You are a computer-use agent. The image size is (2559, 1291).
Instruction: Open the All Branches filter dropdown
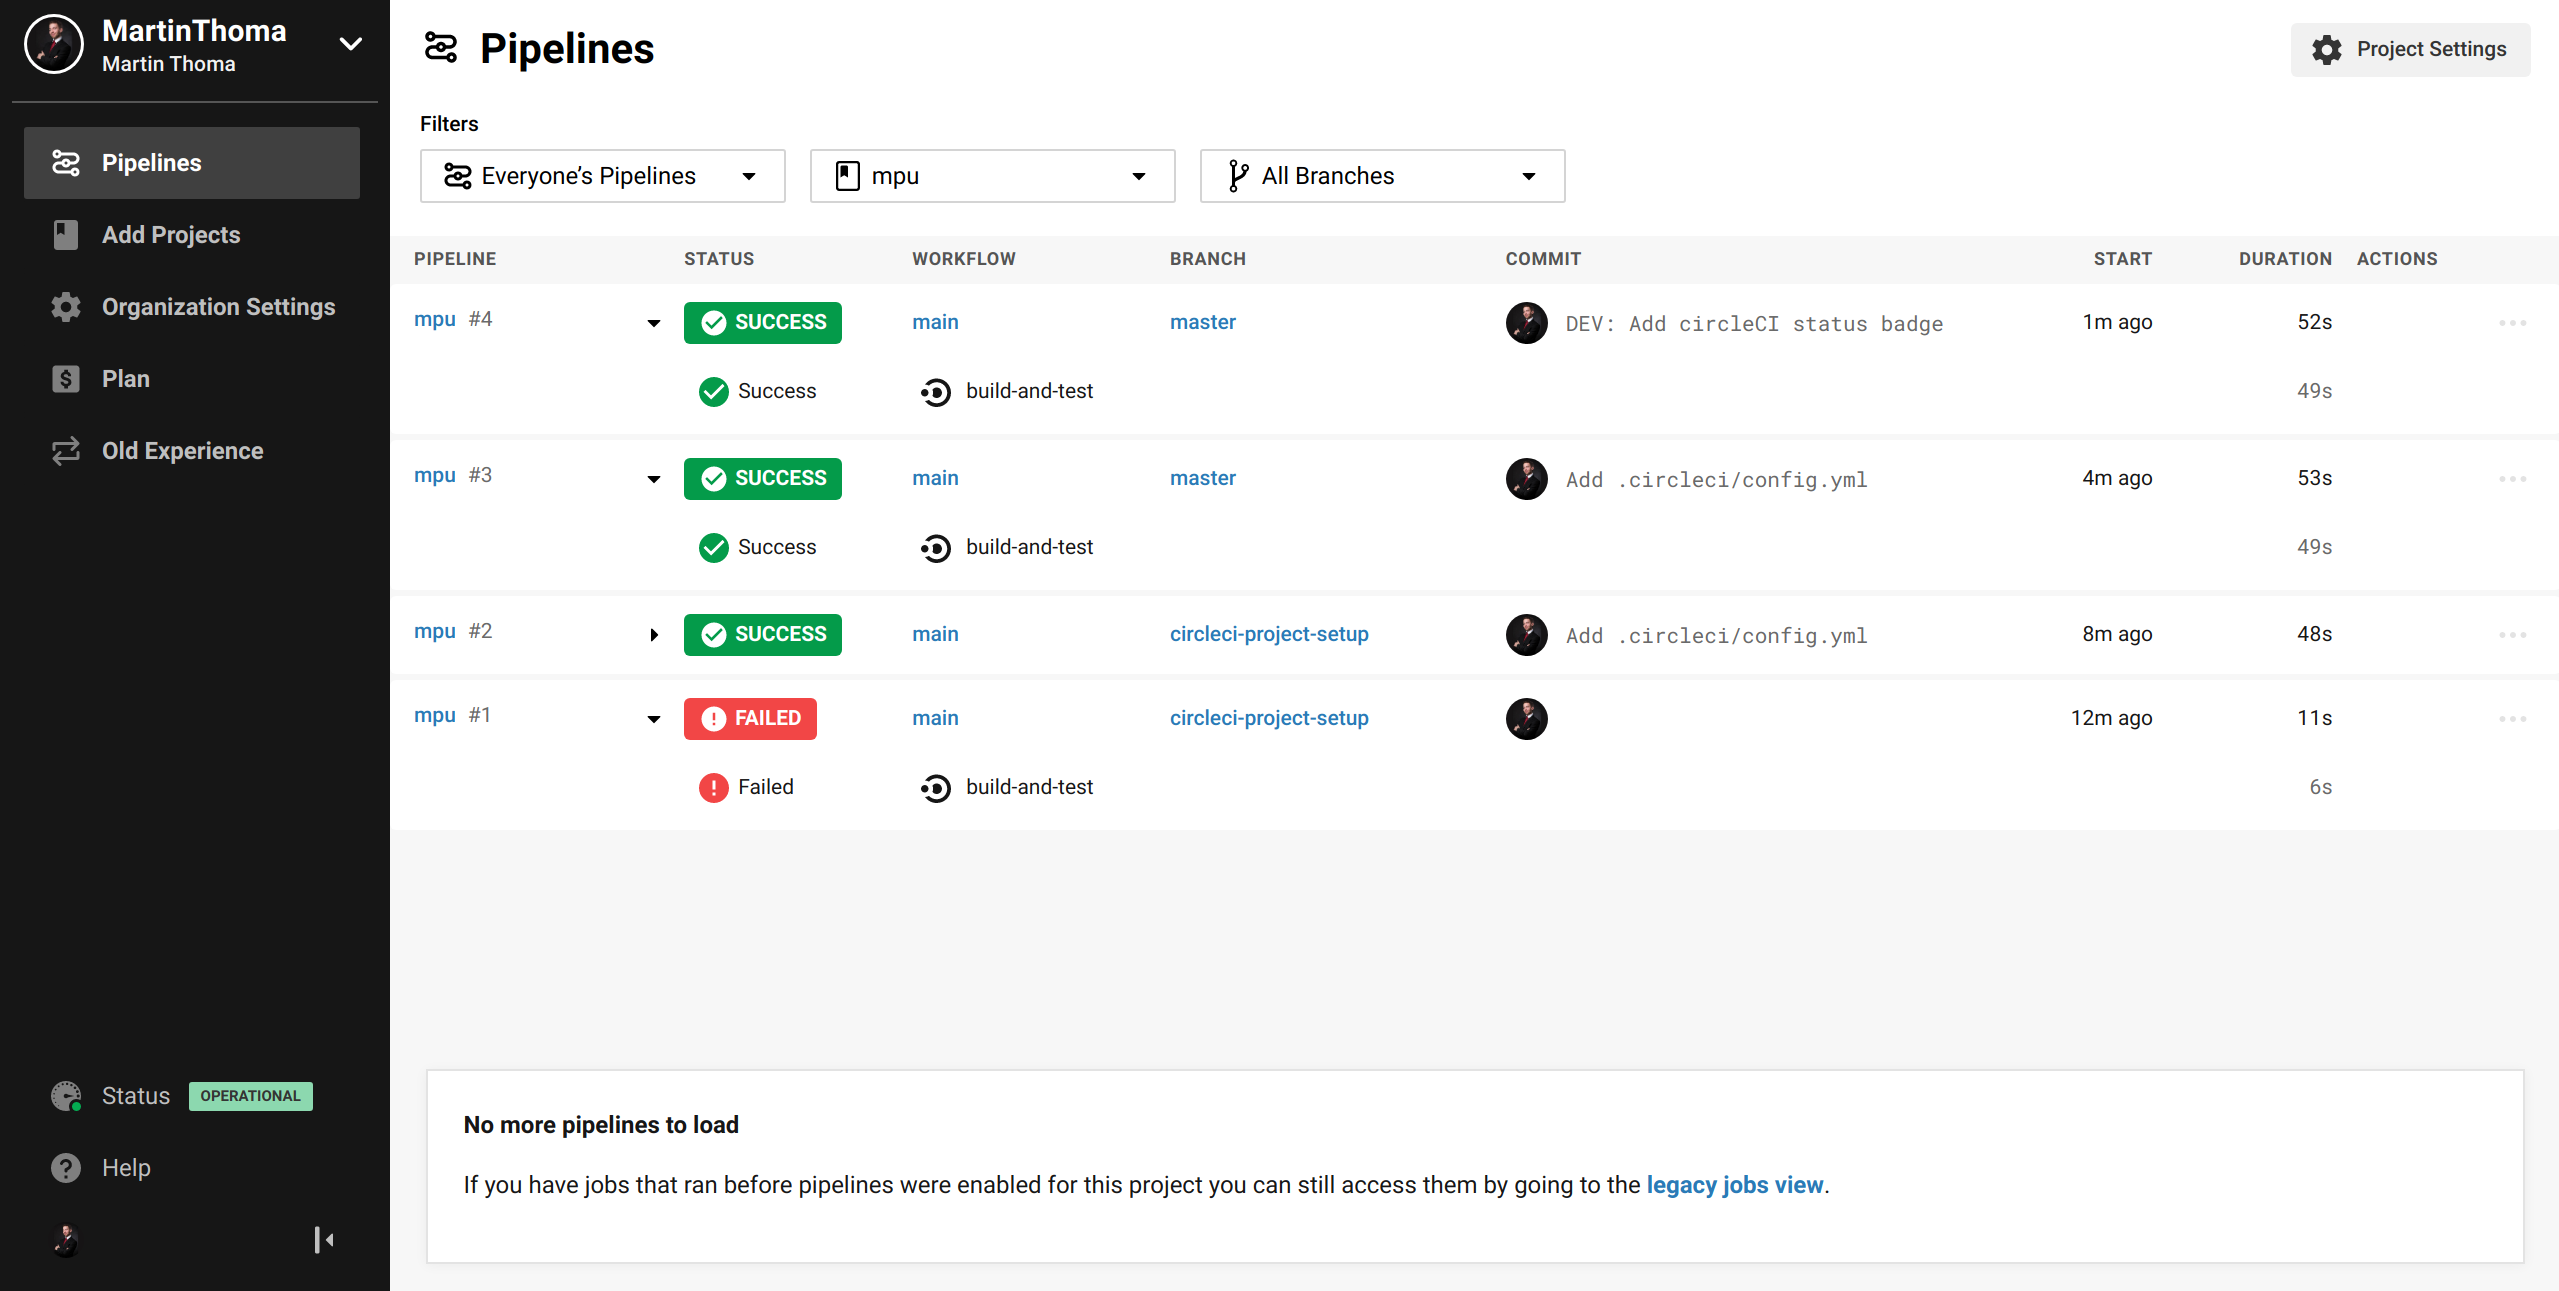1382,176
